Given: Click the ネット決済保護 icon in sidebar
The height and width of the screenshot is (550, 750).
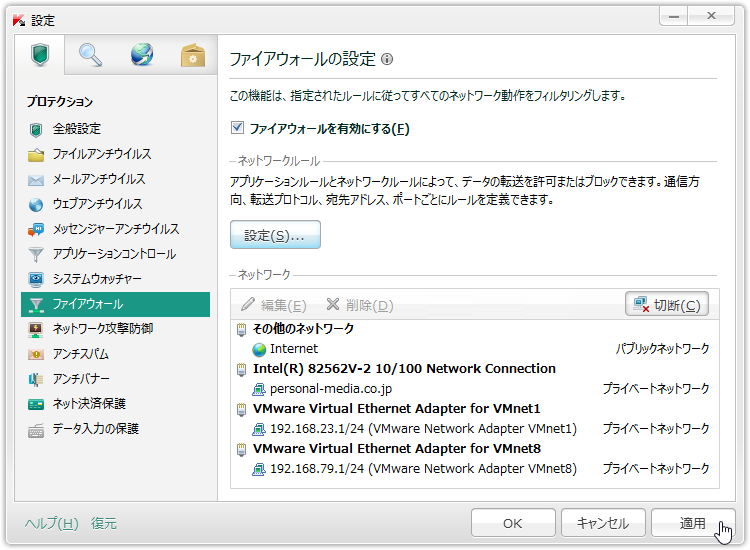Looking at the screenshot, I should [x=36, y=404].
